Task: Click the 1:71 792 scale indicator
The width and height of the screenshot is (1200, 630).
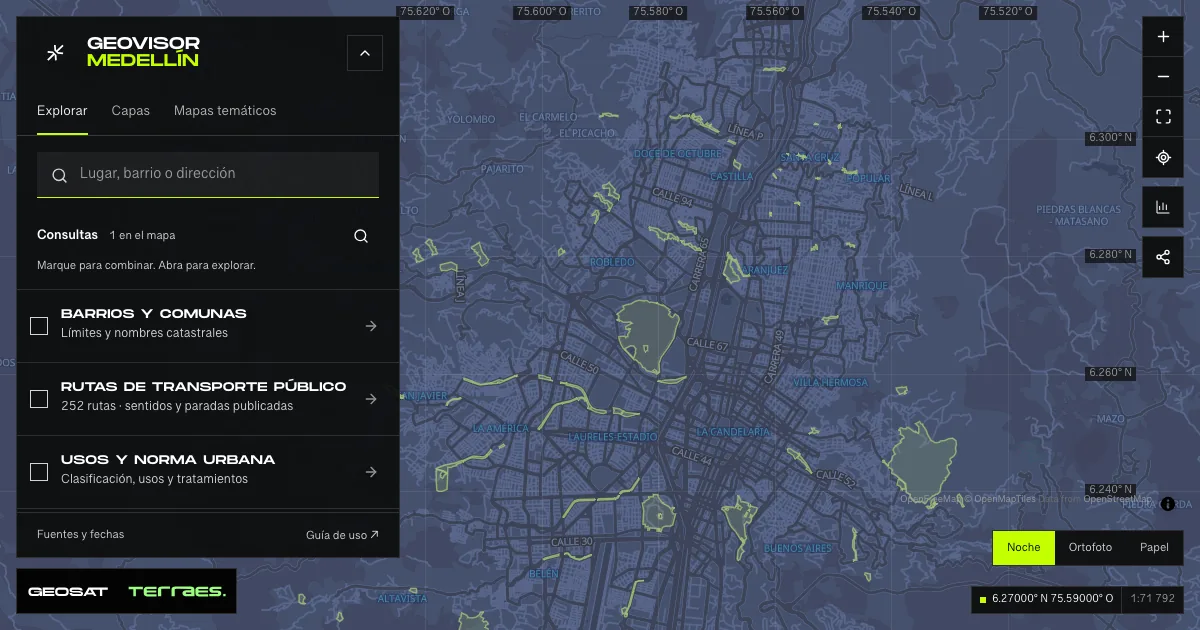Action: [x=1152, y=599]
